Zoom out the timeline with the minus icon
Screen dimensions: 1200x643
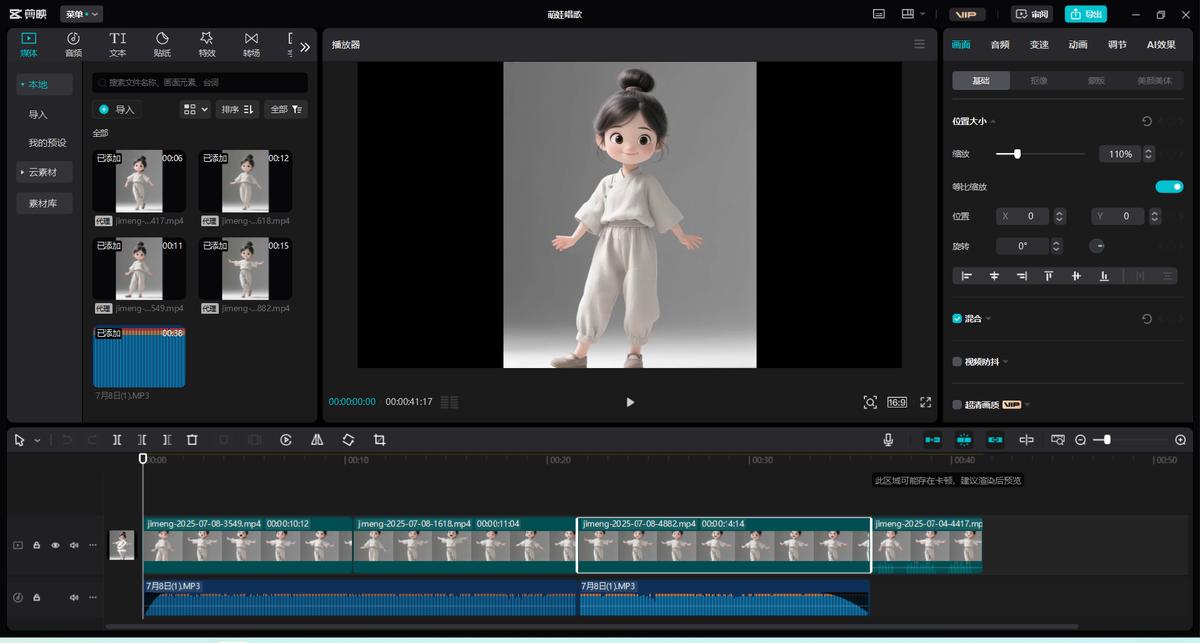point(1080,440)
